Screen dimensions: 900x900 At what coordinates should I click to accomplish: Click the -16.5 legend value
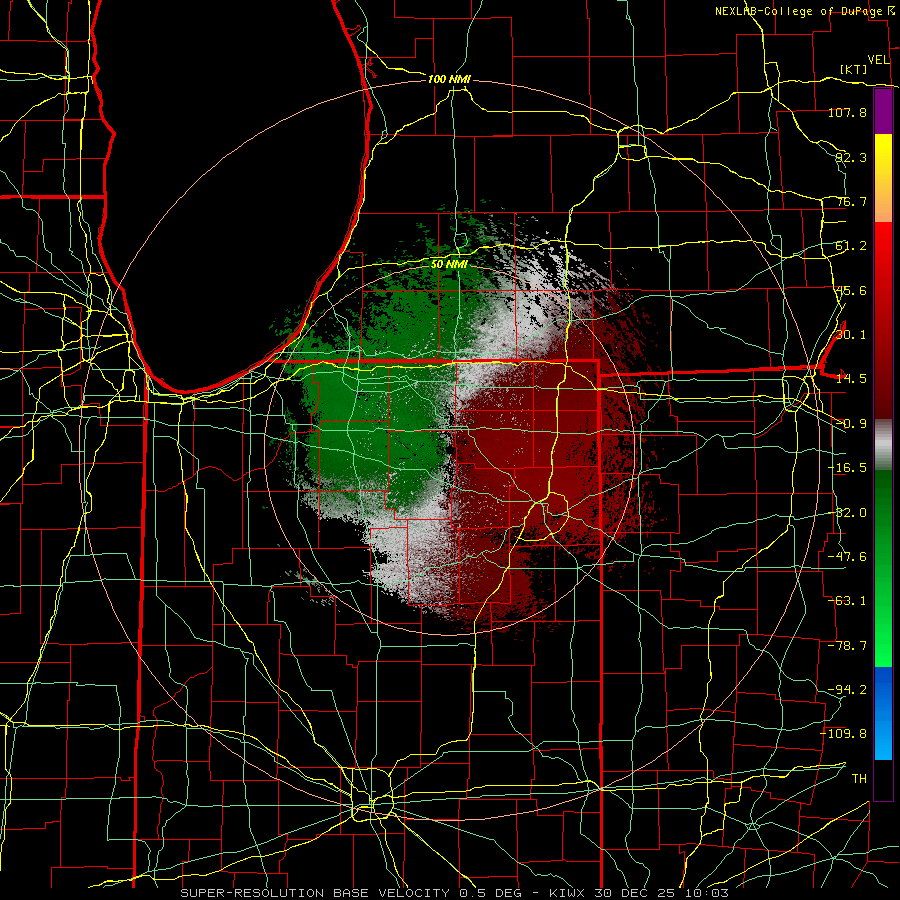(x=847, y=468)
